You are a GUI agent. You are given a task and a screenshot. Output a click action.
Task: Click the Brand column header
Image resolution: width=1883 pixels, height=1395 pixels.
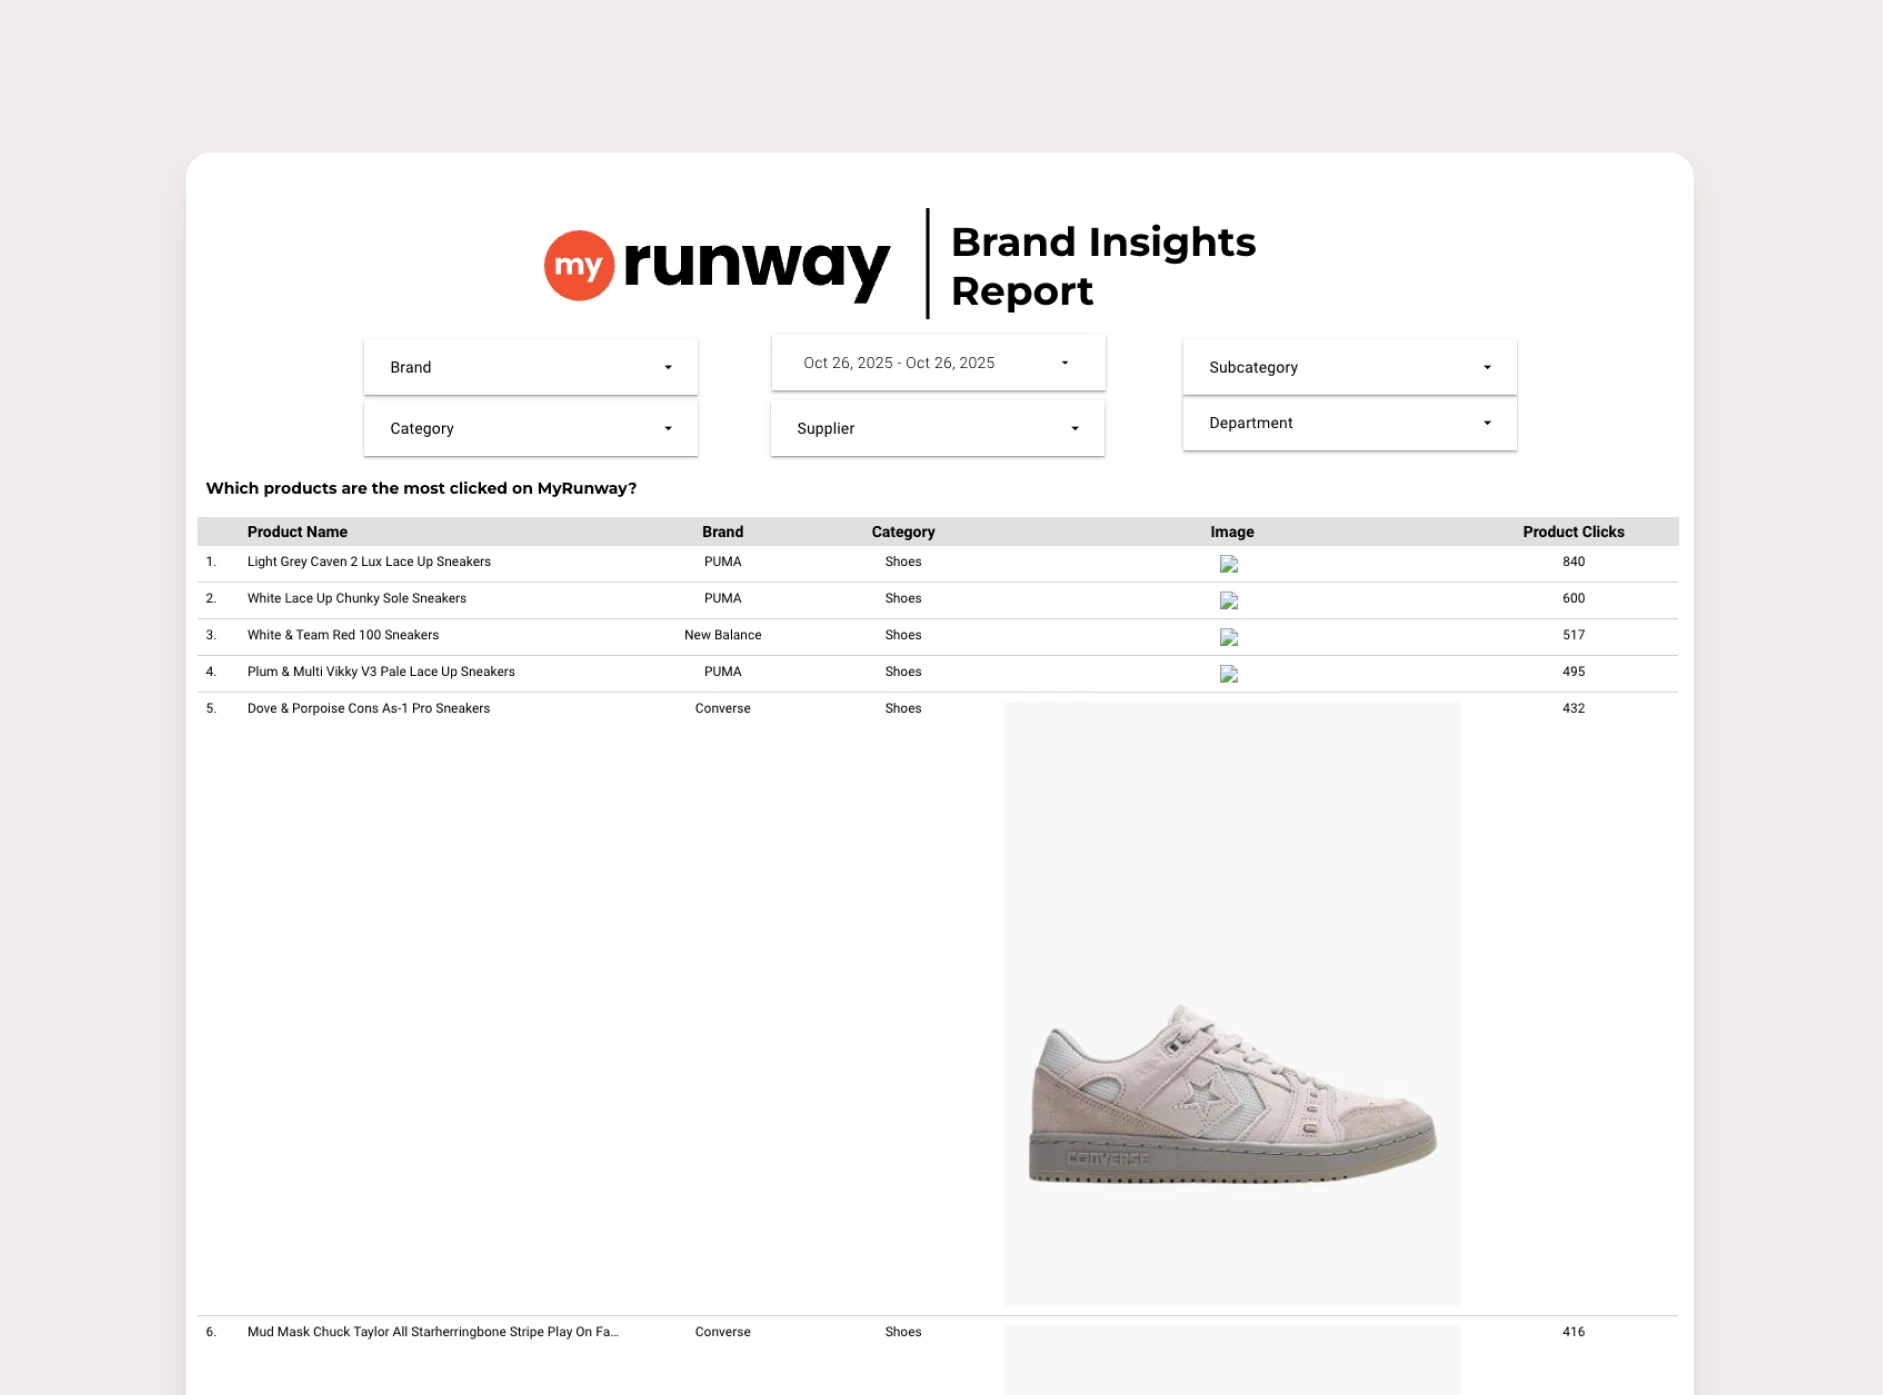(x=722, y=531)
